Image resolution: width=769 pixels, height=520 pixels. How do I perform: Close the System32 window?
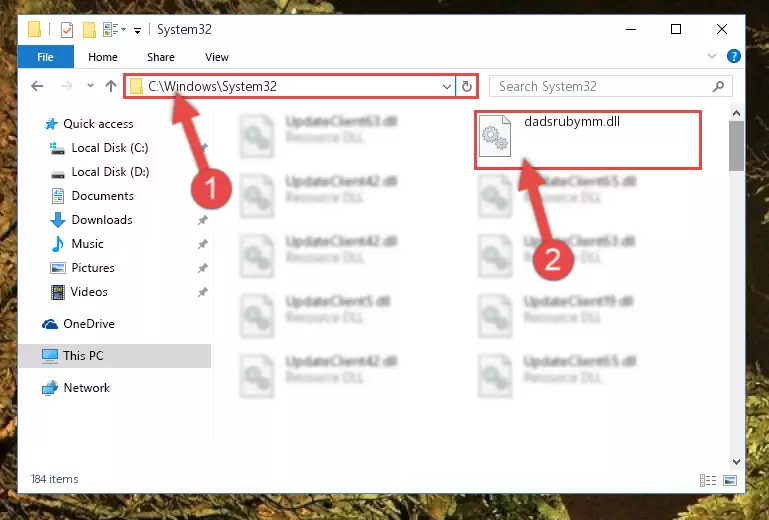point(721,29)
